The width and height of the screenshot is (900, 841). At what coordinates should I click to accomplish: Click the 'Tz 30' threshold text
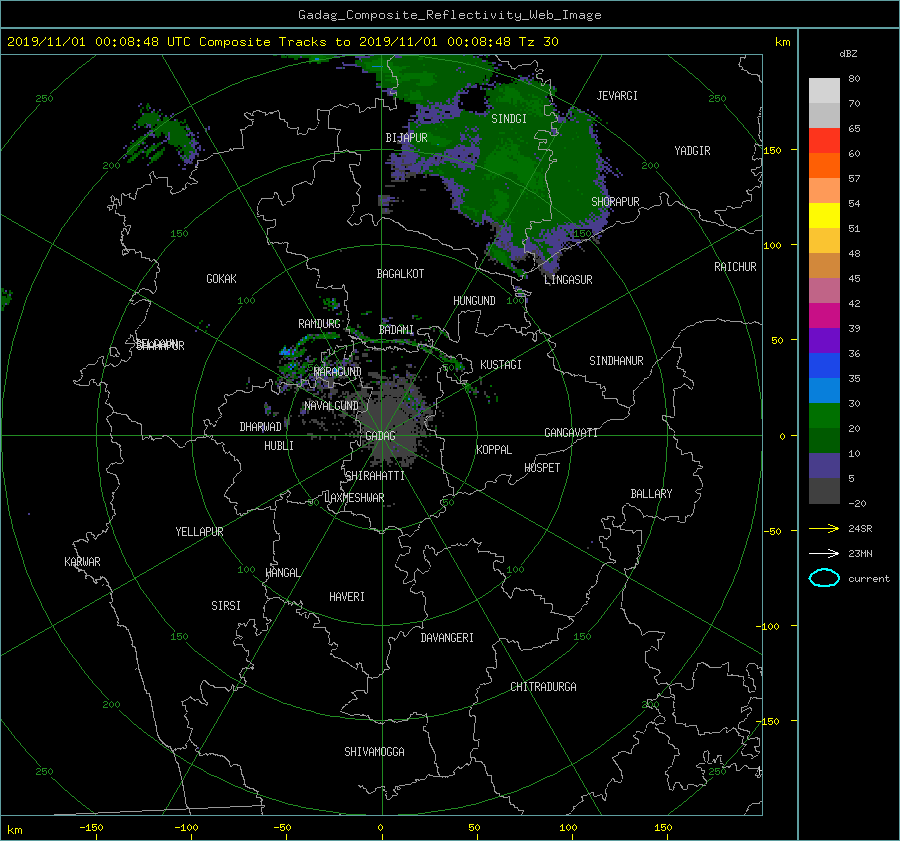pyautogui.click(x=538, y=42)
